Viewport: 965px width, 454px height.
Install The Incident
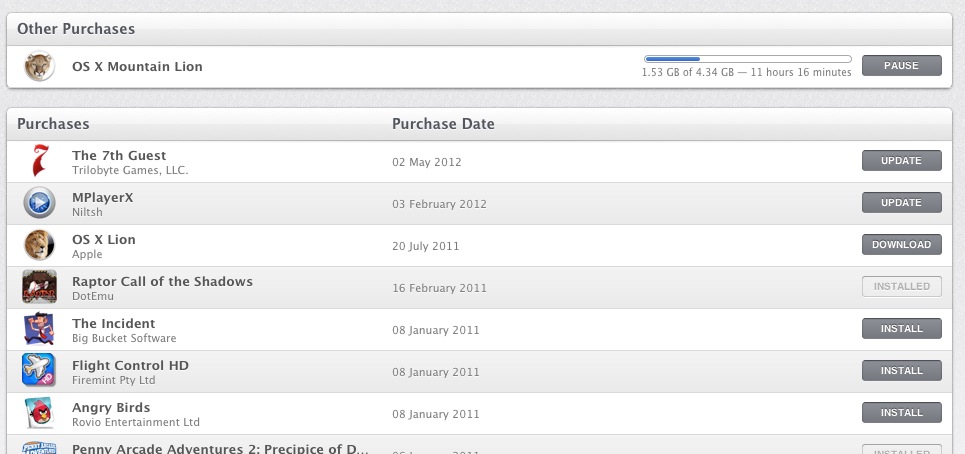point(901,329)
